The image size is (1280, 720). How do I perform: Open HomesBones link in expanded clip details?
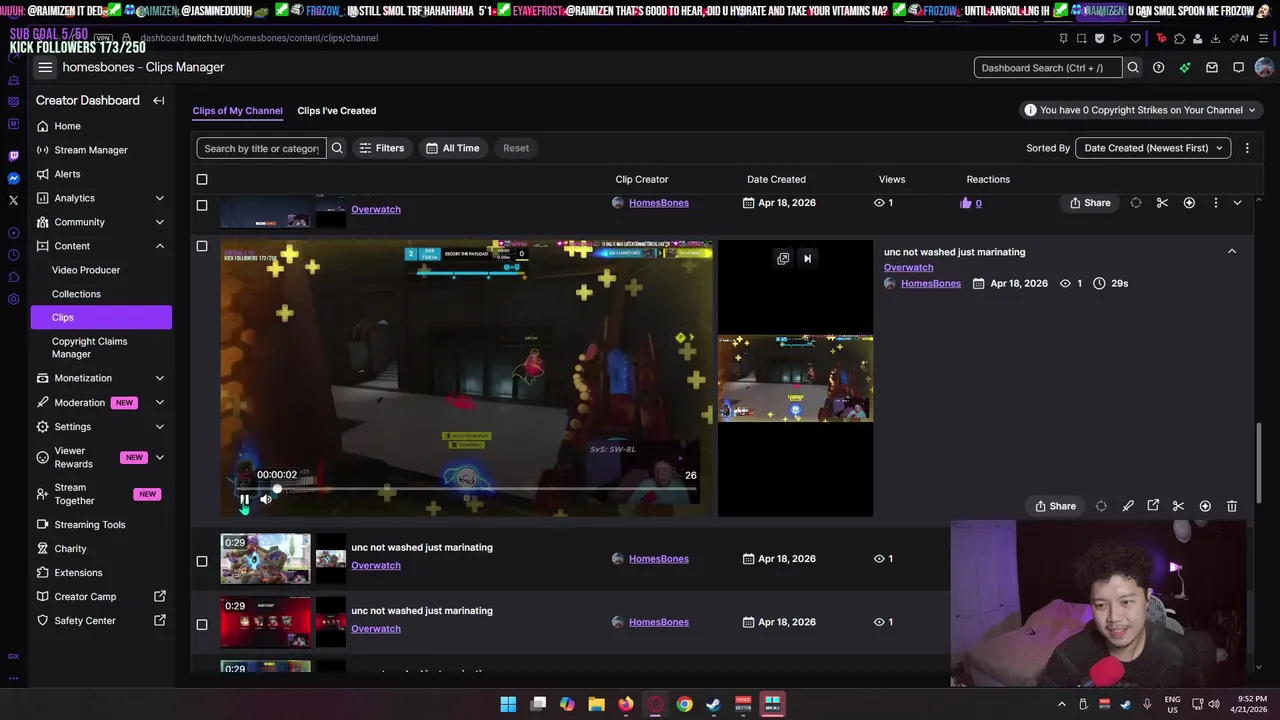coord(931,284)
